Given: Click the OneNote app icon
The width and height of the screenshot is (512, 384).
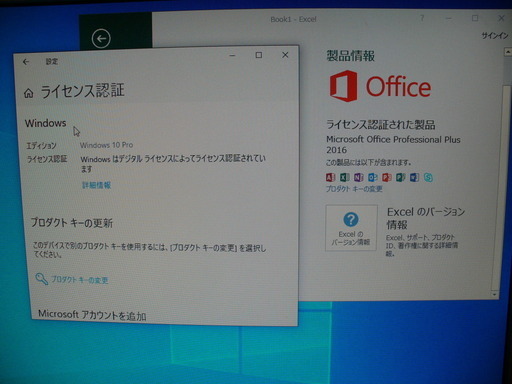Looking at the screenshot, I should (358, 177).
